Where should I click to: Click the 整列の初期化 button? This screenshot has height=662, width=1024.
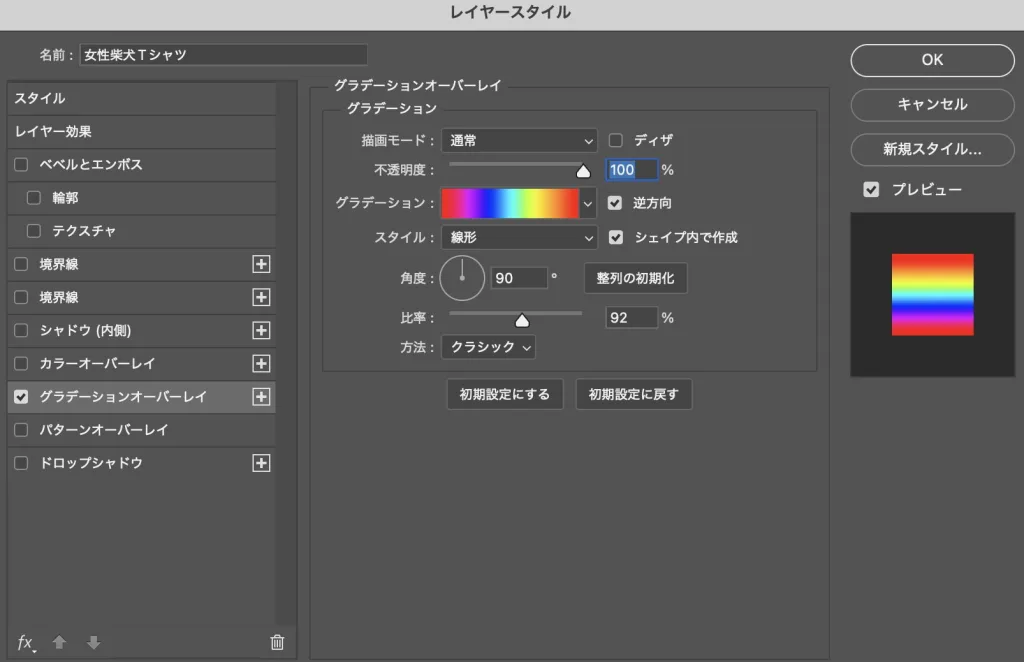pyautogui.click(x=635, y=278)
